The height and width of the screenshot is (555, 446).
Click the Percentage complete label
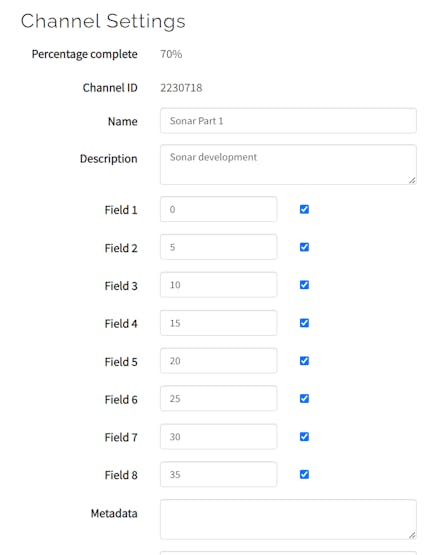[85, 54]
